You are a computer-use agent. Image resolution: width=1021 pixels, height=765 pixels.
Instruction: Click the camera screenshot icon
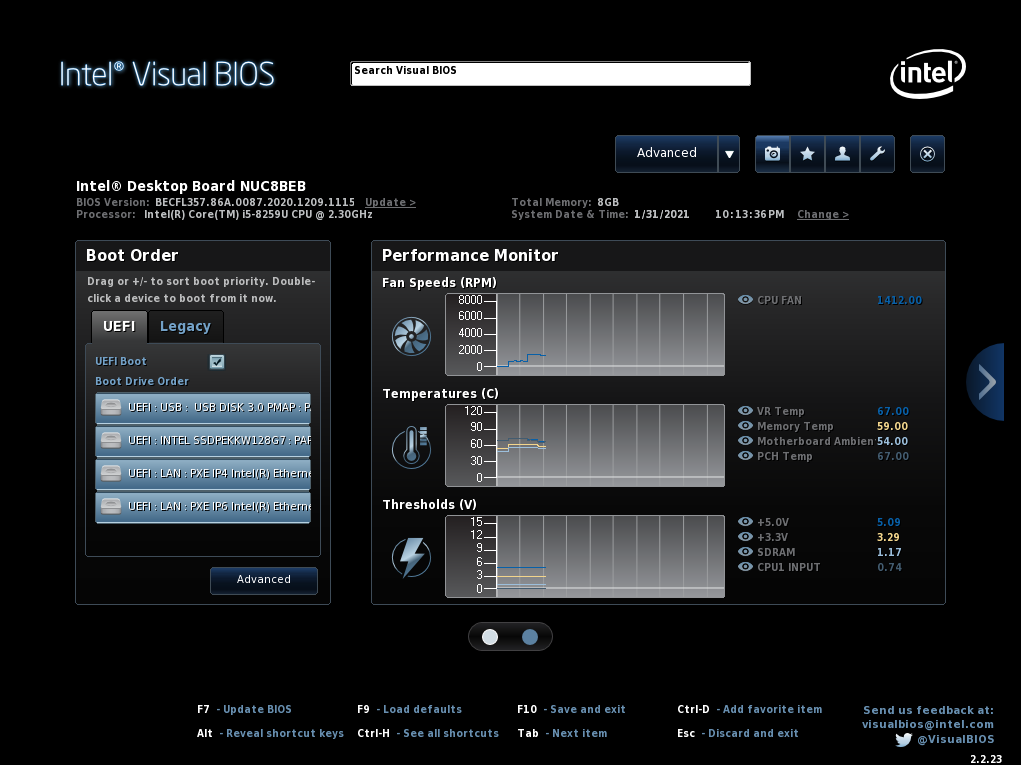tap(772, 154)
